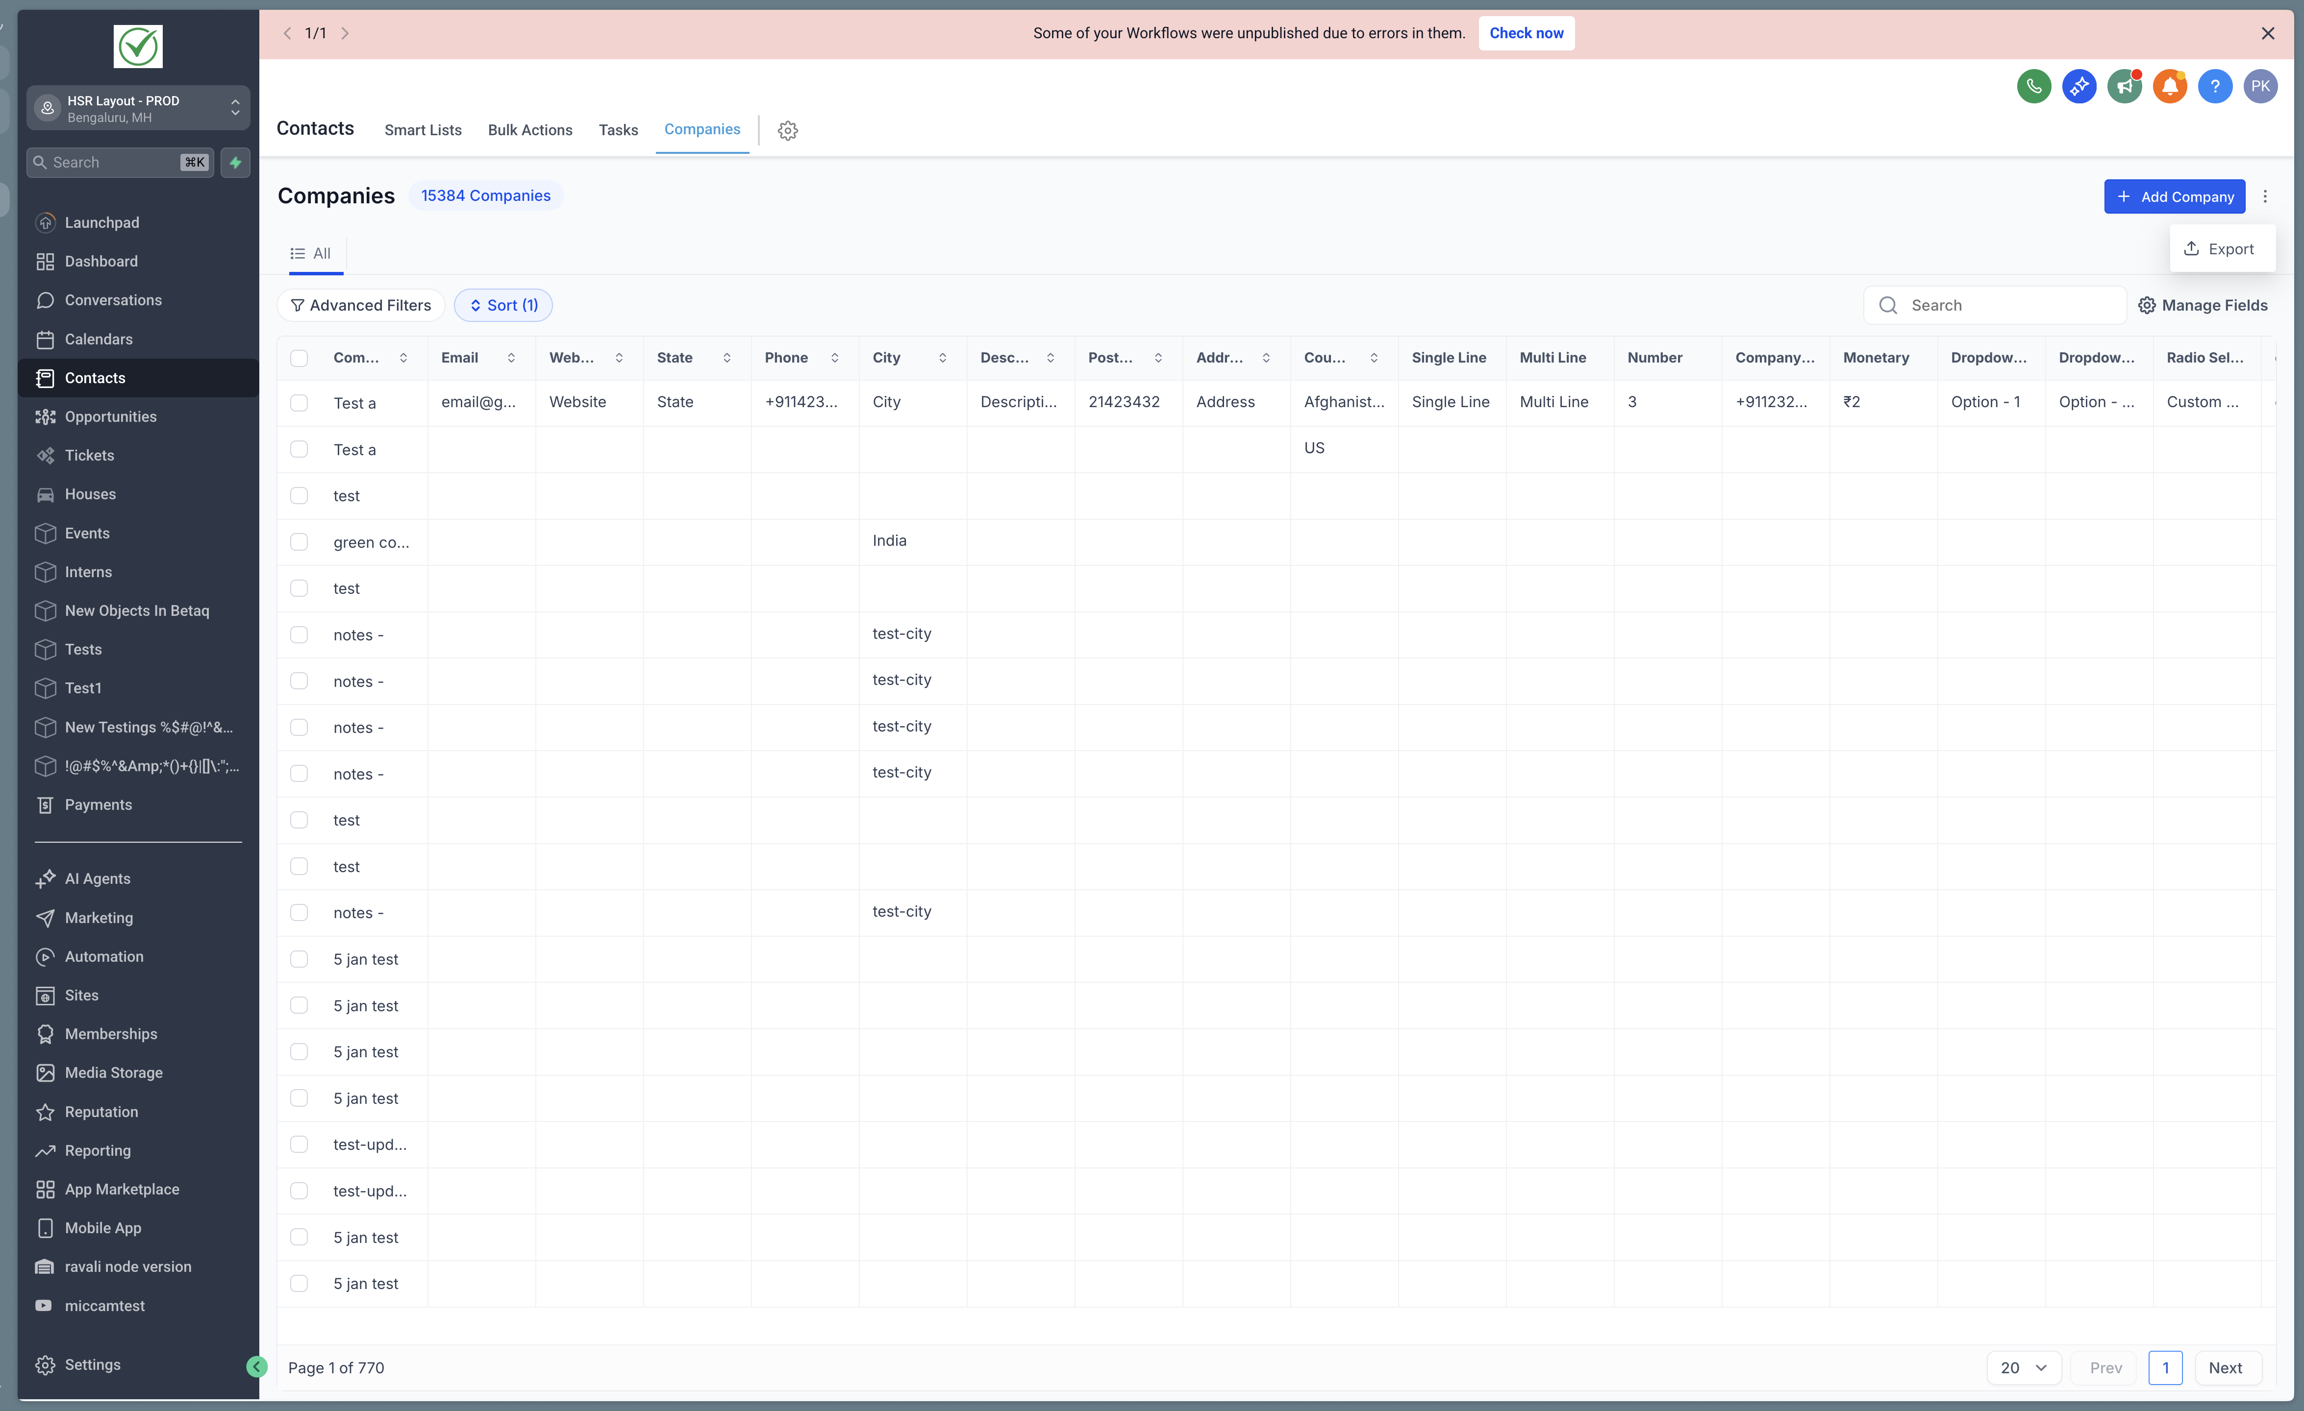This screenshot has height=1411, width=2304.
Task: Click the lightning bolt quick actions icon
Action: 235,162
